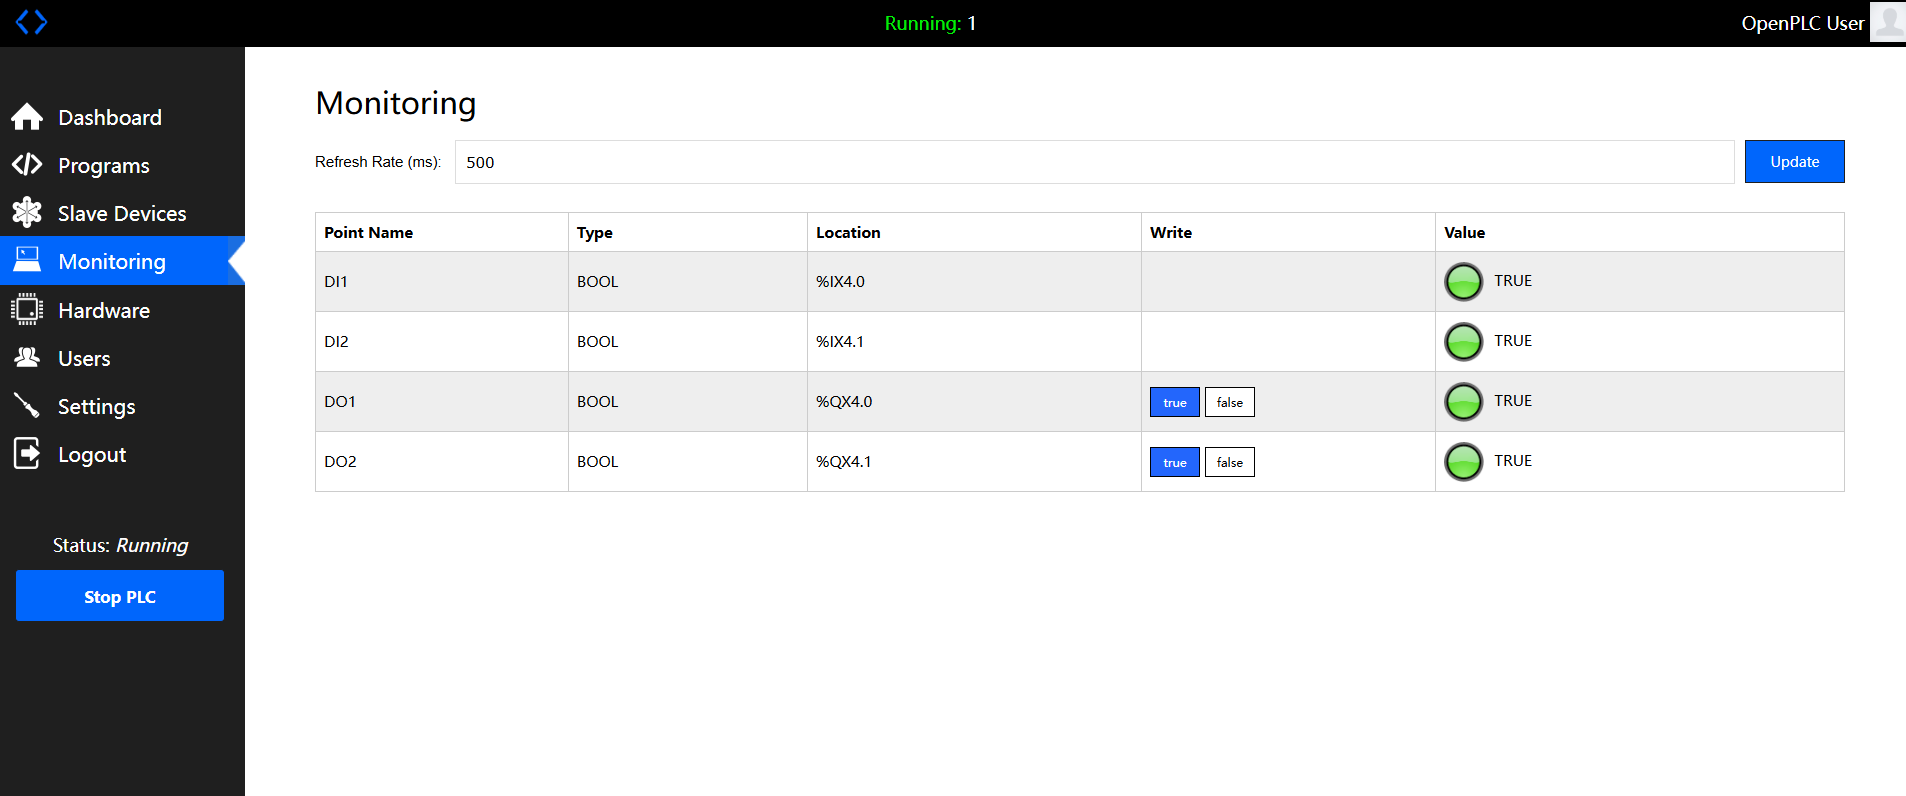The height and width of the screenshot is (796, 1906).
Task: Open the Monitoring menu item
Action: coord(112,261)
